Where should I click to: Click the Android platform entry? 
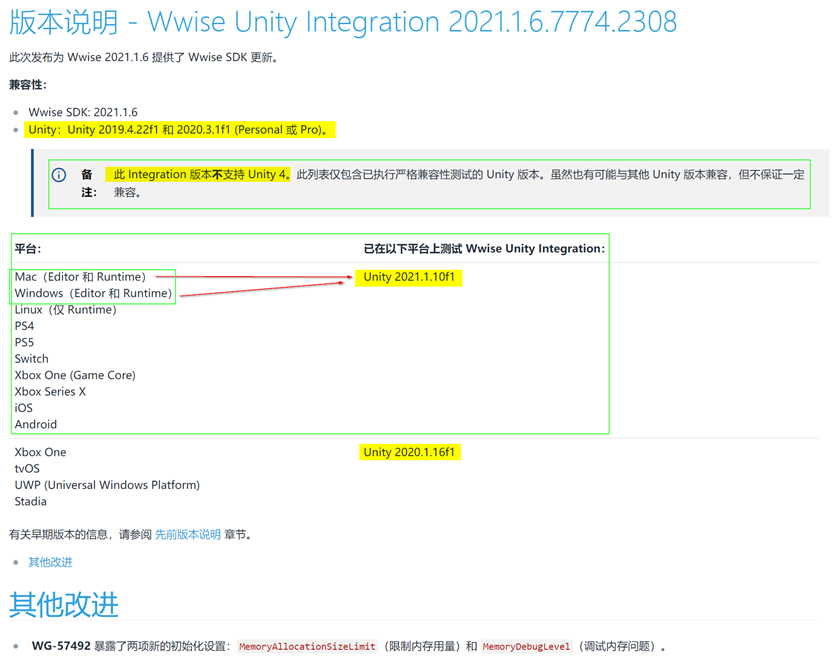[35, 424]
